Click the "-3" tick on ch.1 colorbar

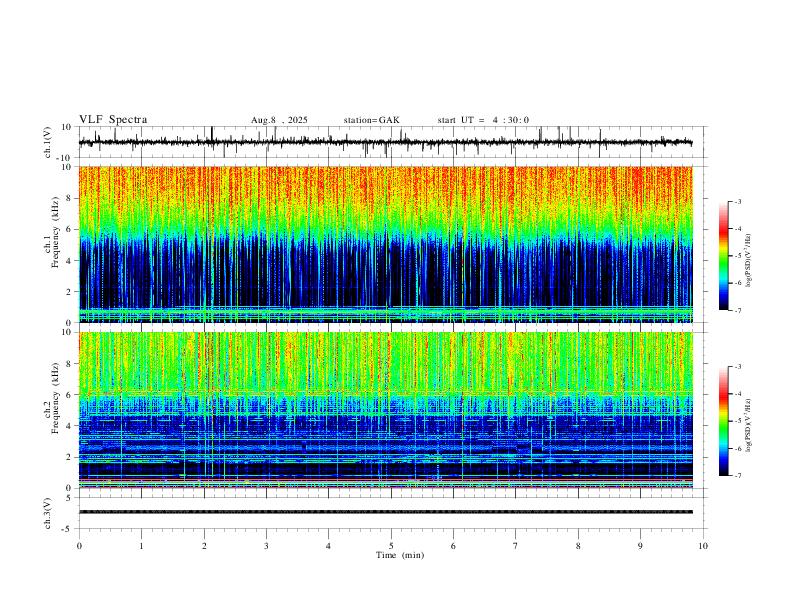click(x=737, y=201)
